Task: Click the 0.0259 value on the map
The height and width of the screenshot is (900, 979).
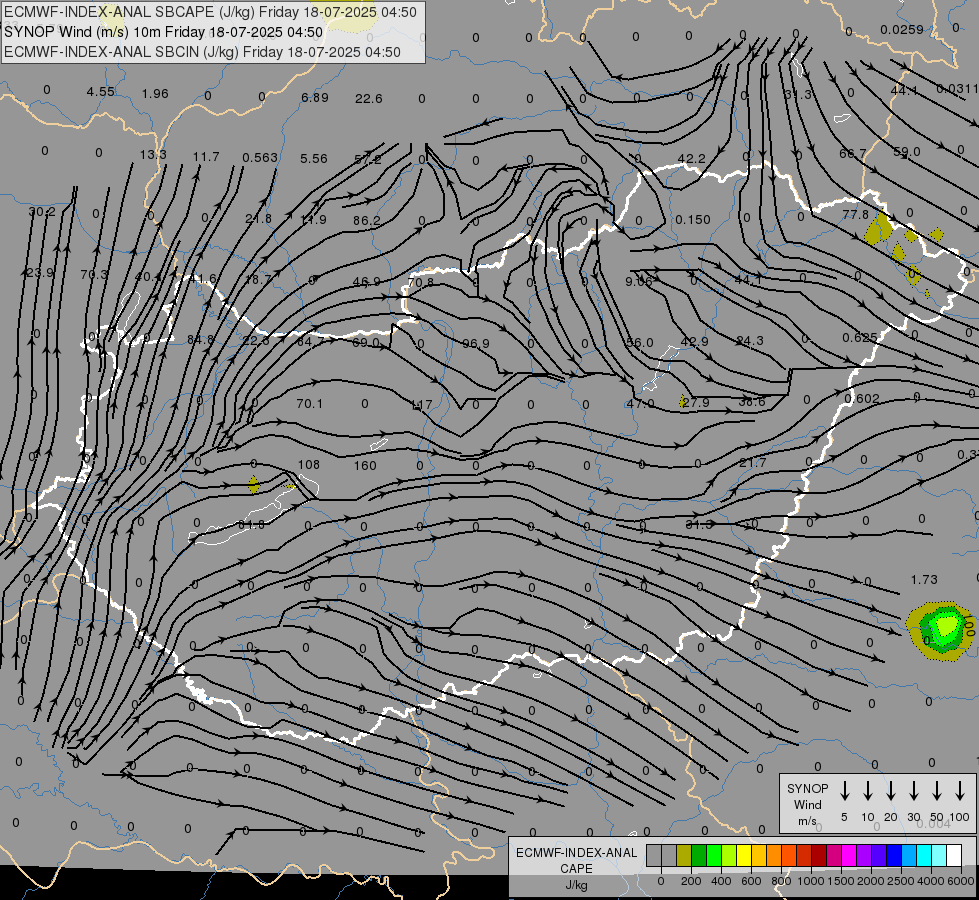Action: point(902,29)
